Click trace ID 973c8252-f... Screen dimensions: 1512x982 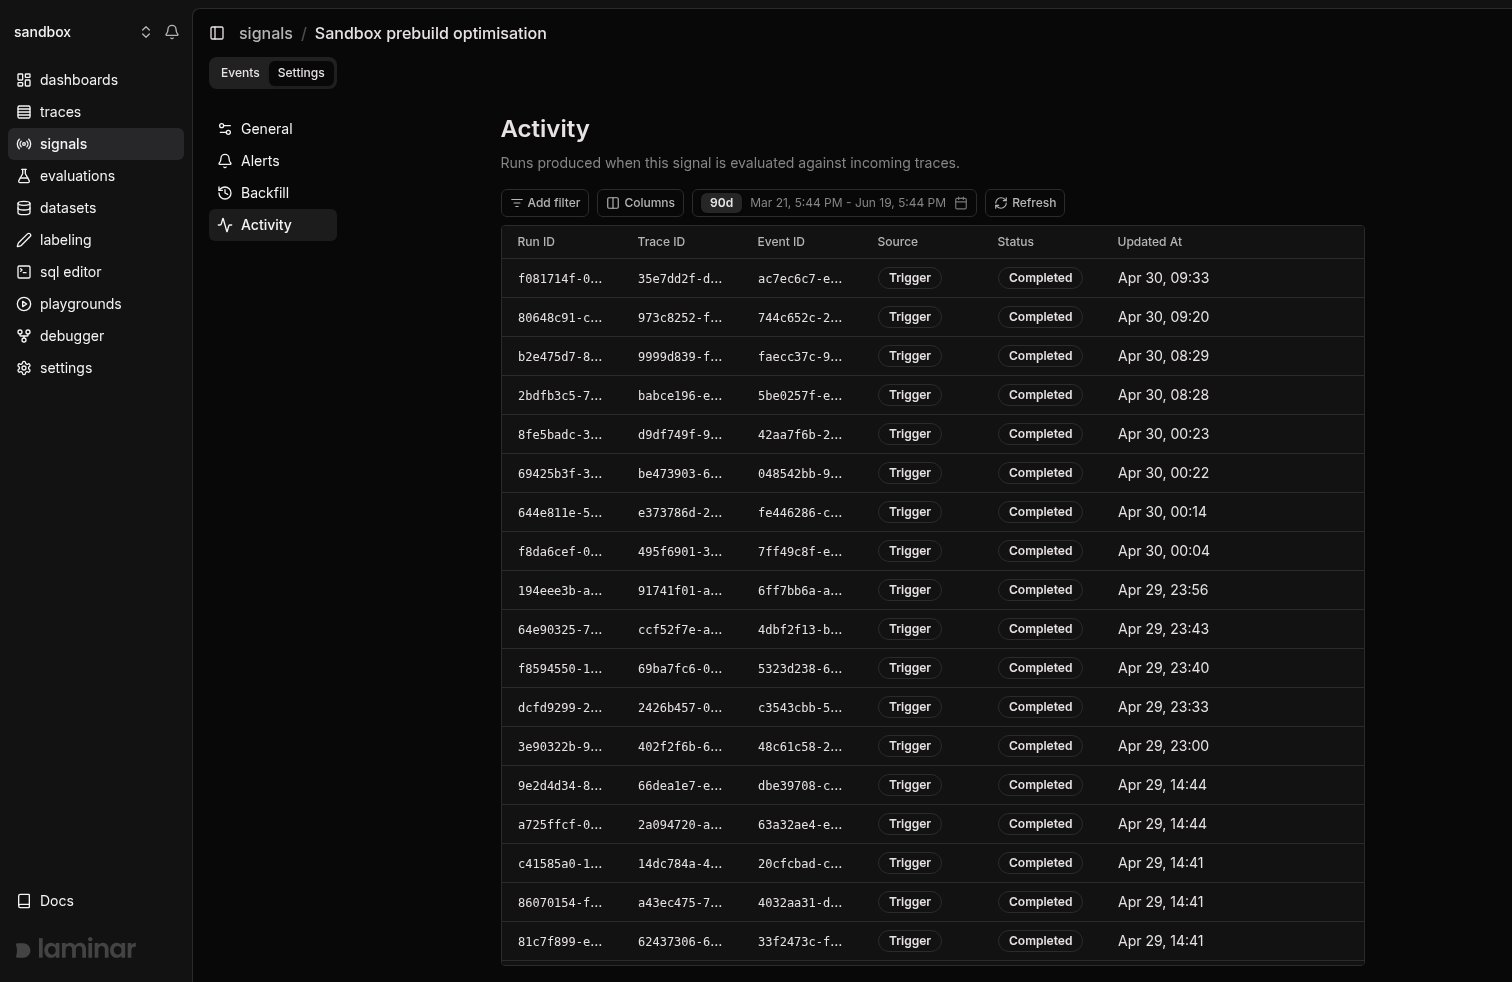tap(680, 318)
